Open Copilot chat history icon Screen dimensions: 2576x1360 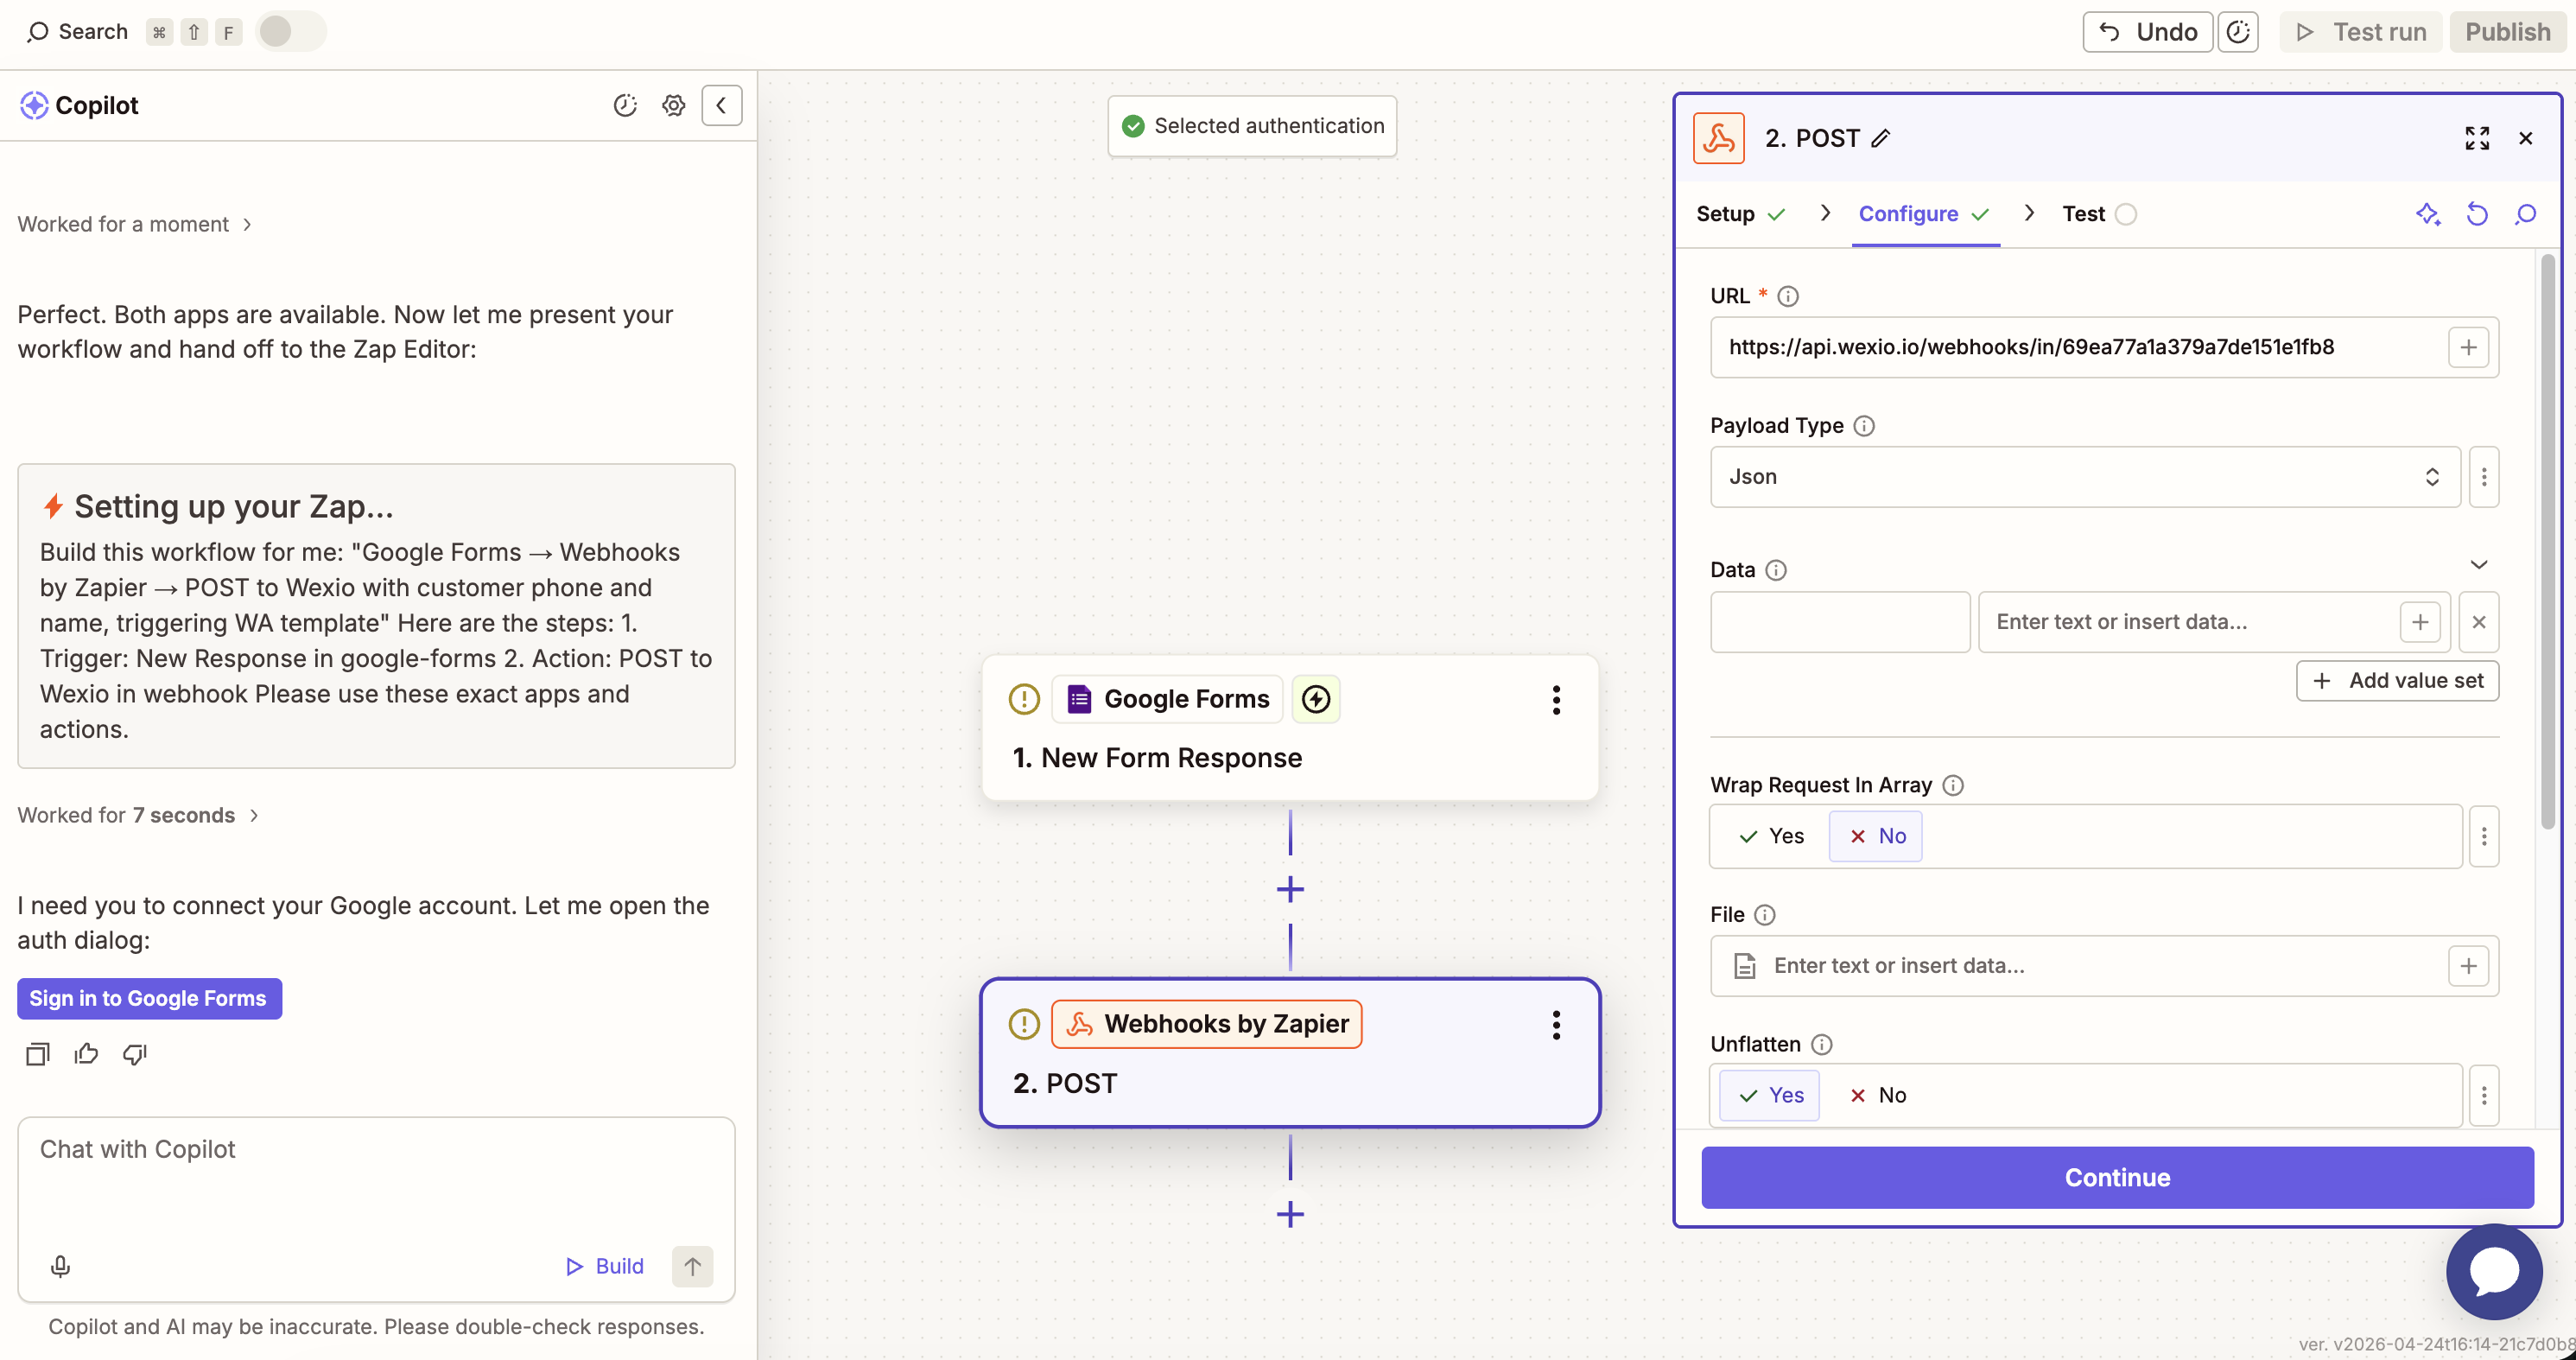[x=625, y=105]
